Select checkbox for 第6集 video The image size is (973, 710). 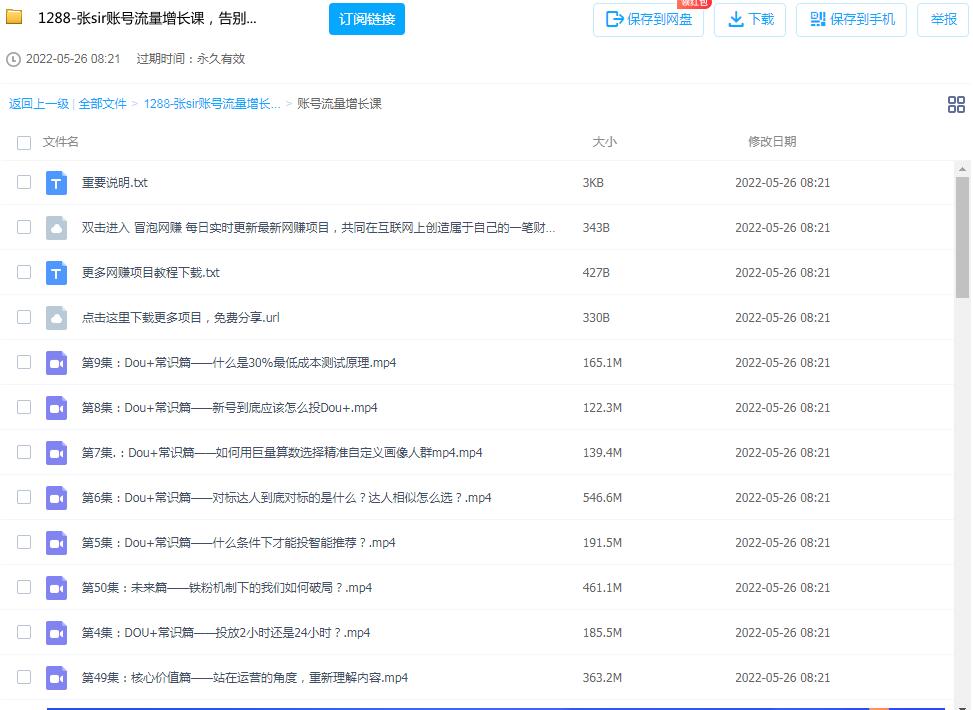point(24,497)
